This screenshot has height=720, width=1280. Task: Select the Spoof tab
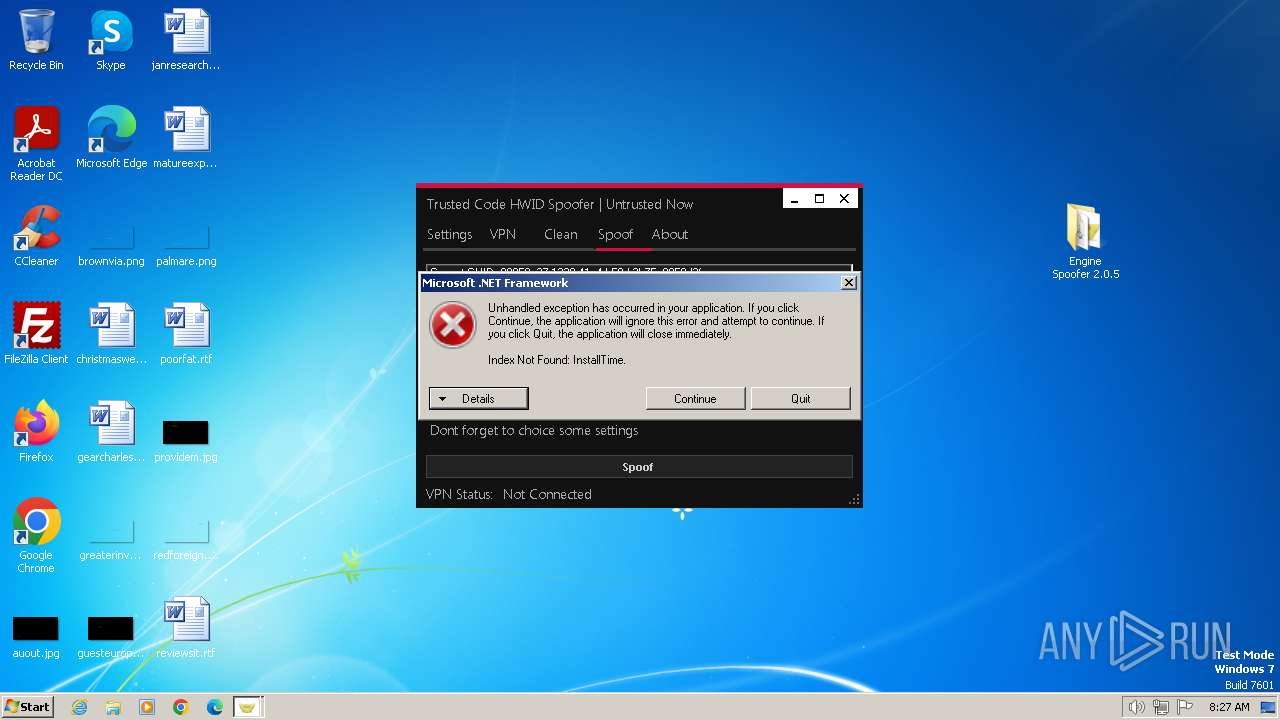(615, 234)
